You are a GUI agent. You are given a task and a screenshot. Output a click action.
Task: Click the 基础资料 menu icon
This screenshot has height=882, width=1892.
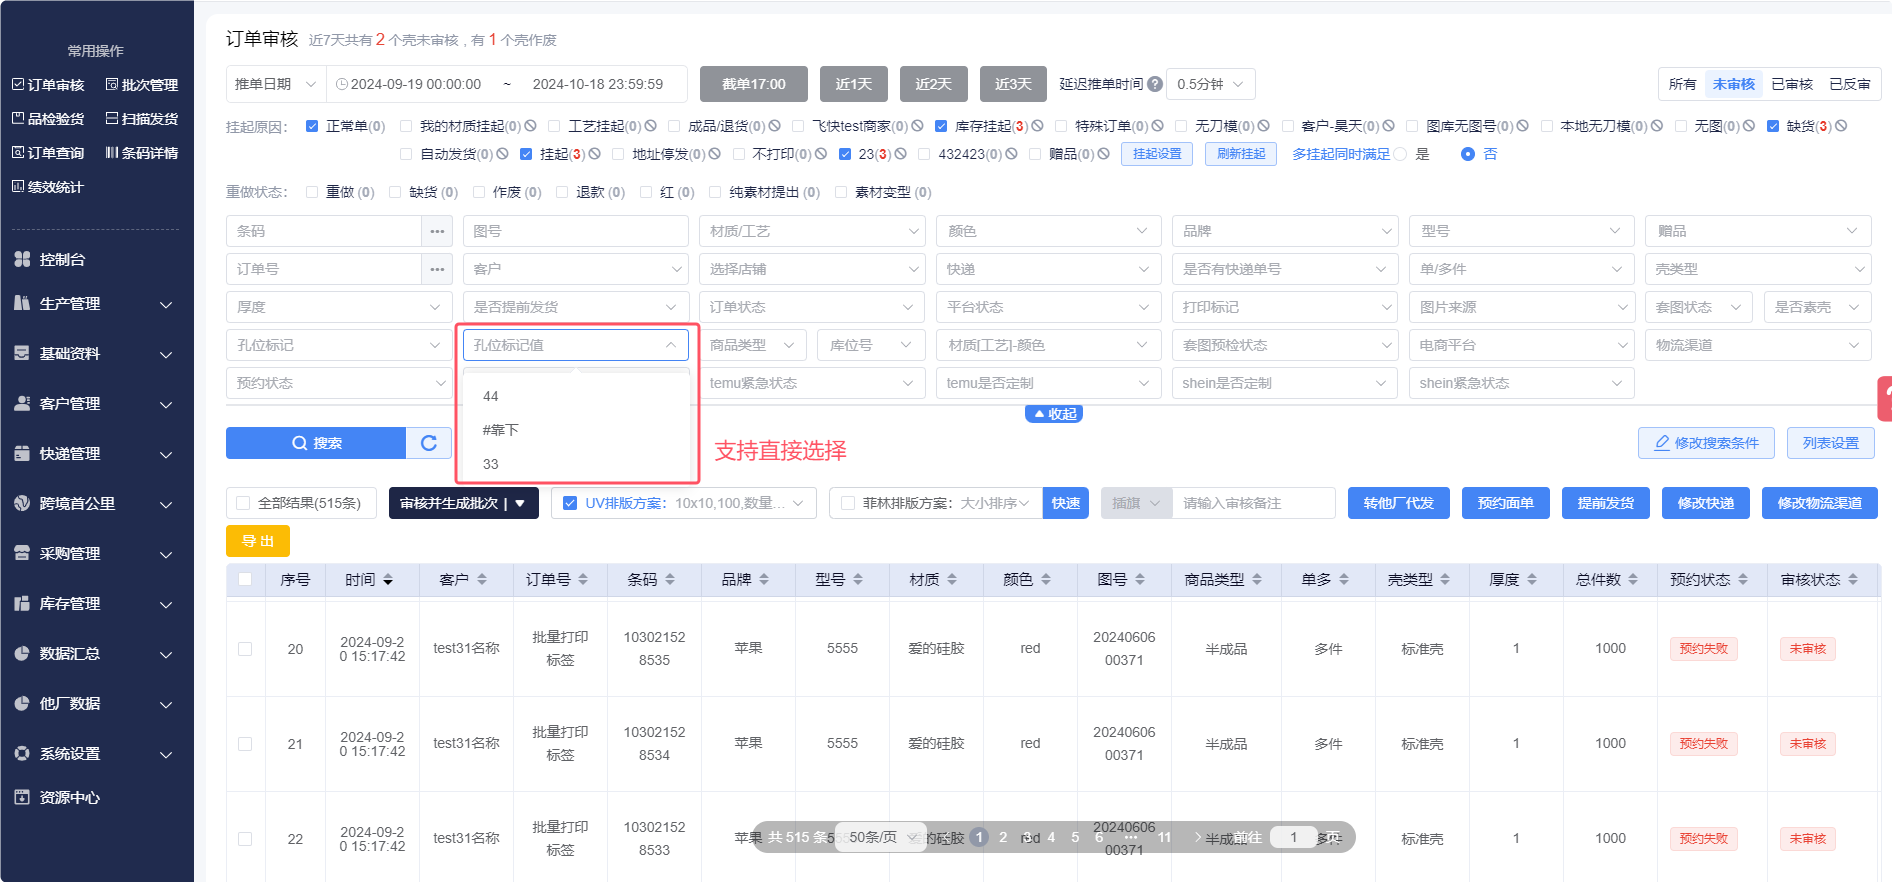coord(22,353)
